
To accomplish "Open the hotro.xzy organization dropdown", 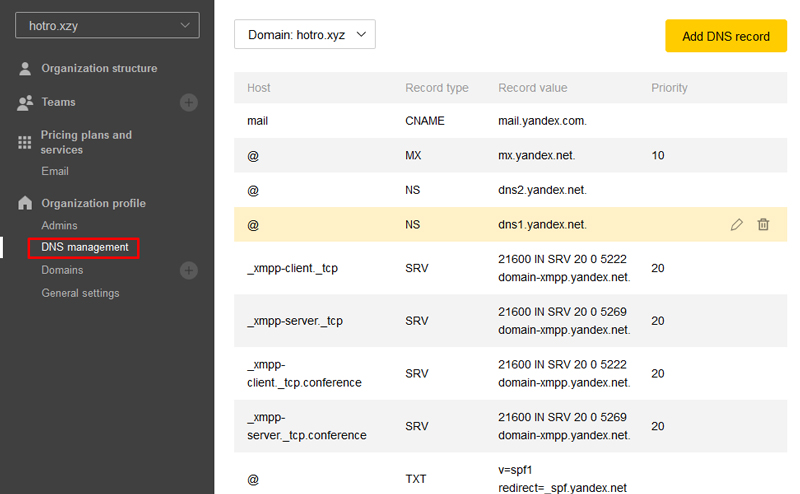I will (107, 26).
